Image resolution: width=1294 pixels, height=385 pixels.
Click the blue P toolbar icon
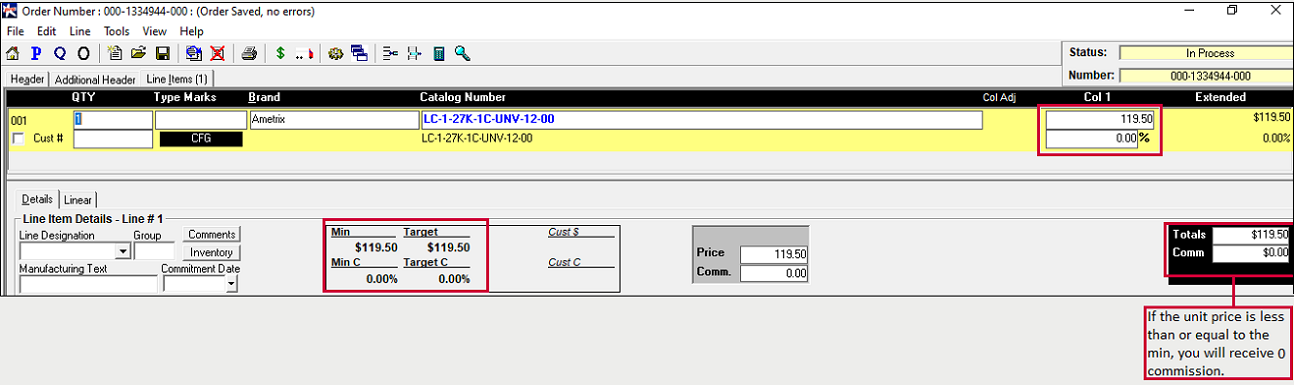36,53
